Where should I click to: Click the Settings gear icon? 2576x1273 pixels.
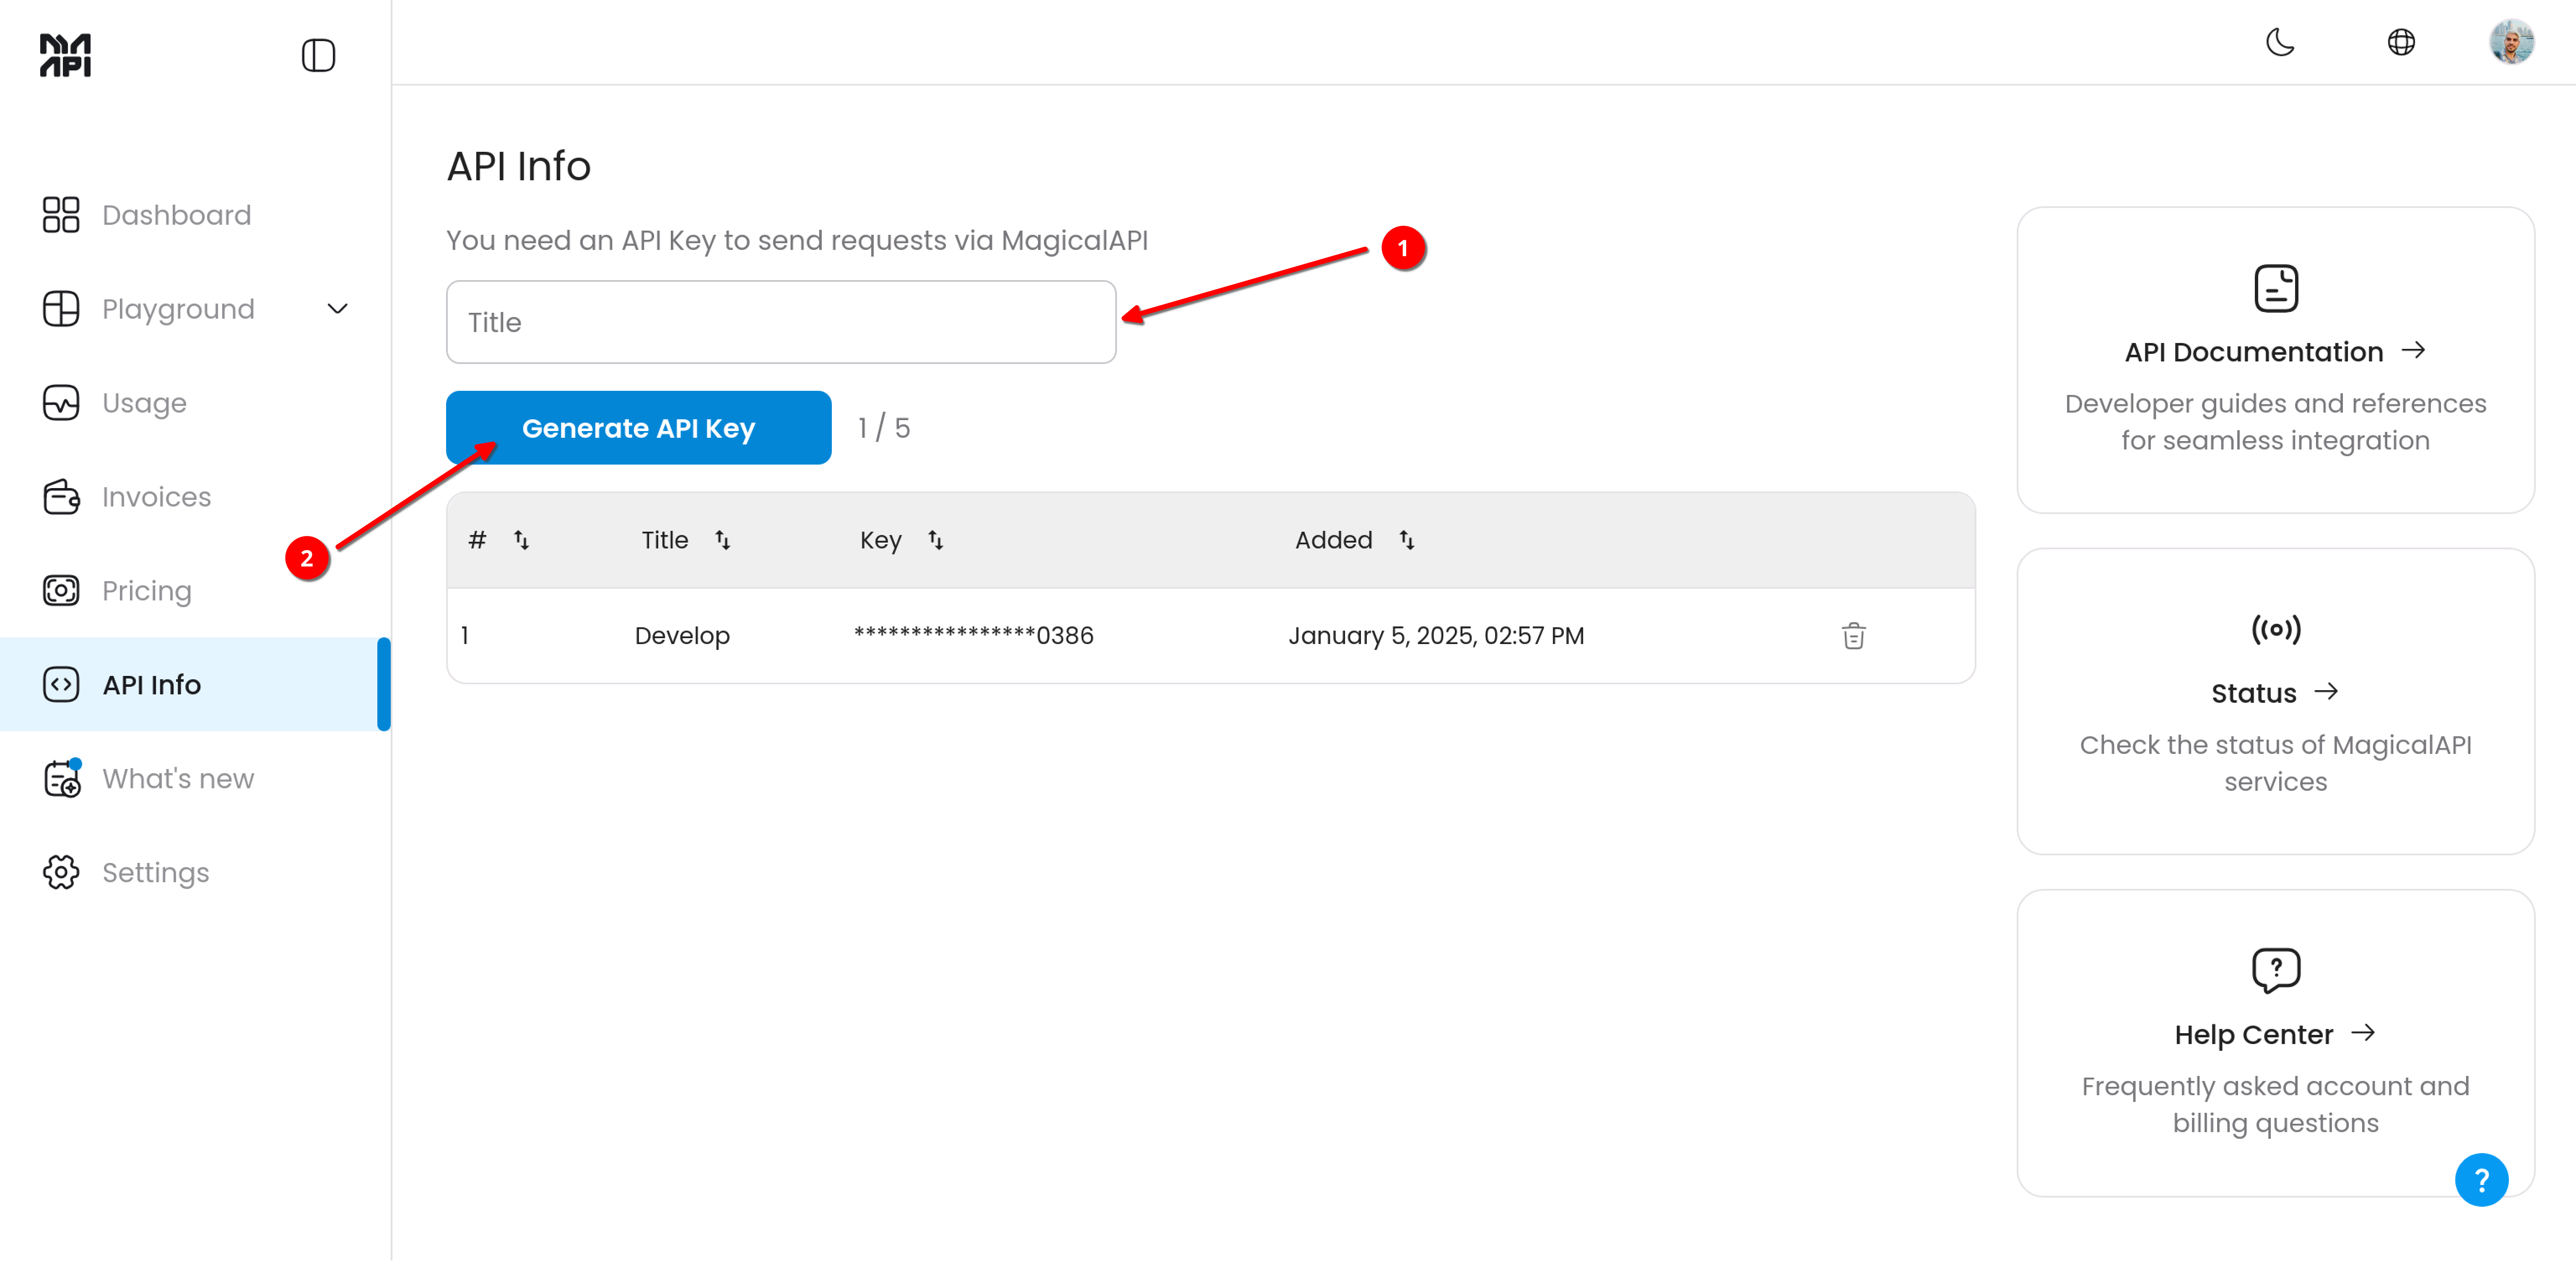61,873
